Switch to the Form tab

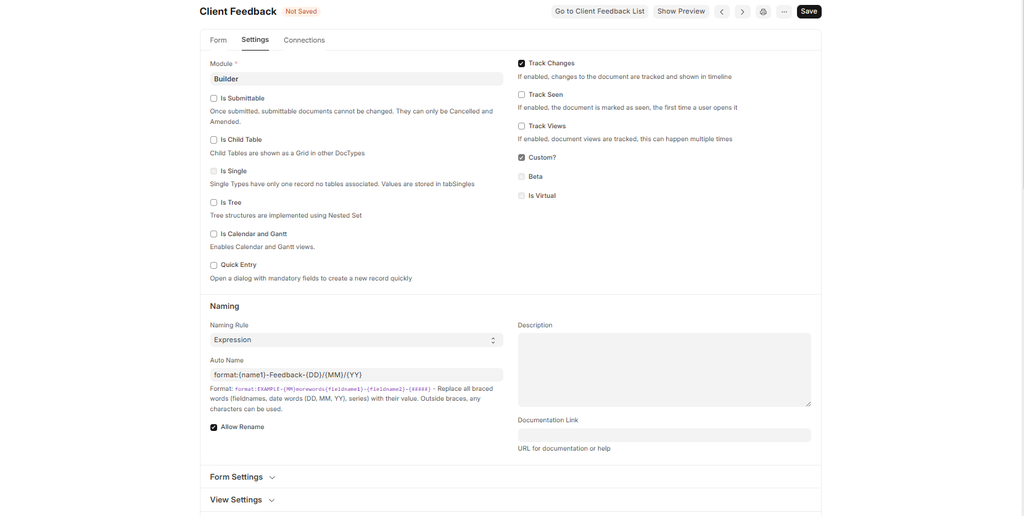(218, 40)
